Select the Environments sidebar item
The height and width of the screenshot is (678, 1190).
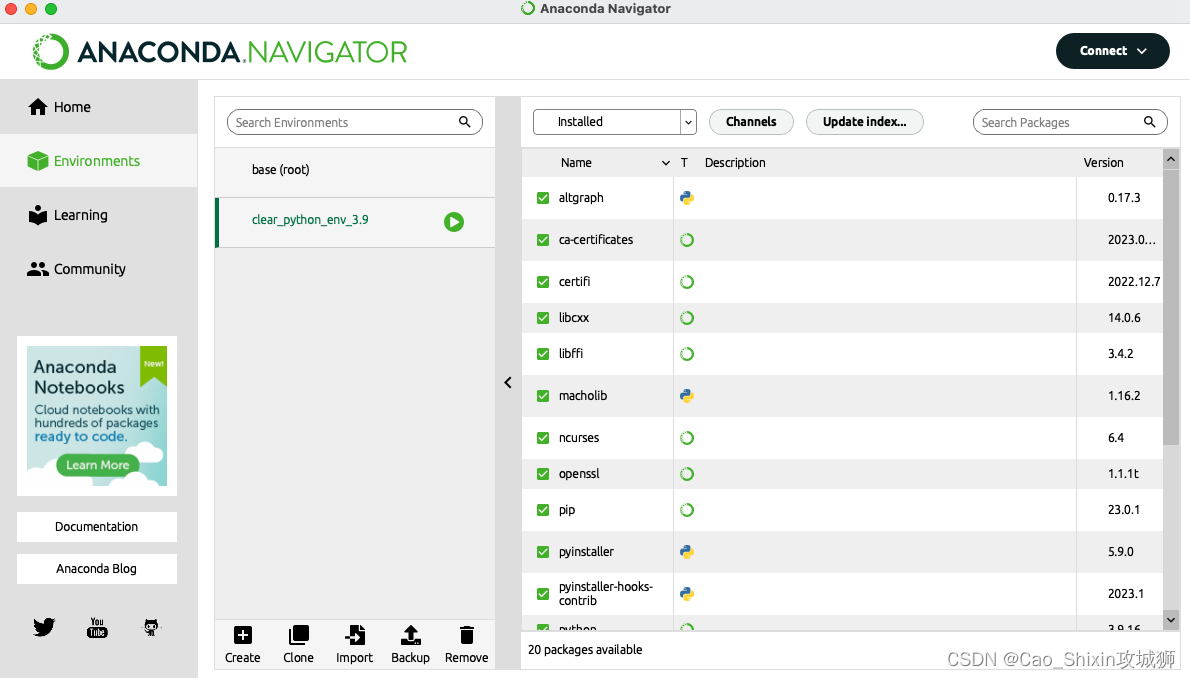pyautogui.click(x=98, y=161)
